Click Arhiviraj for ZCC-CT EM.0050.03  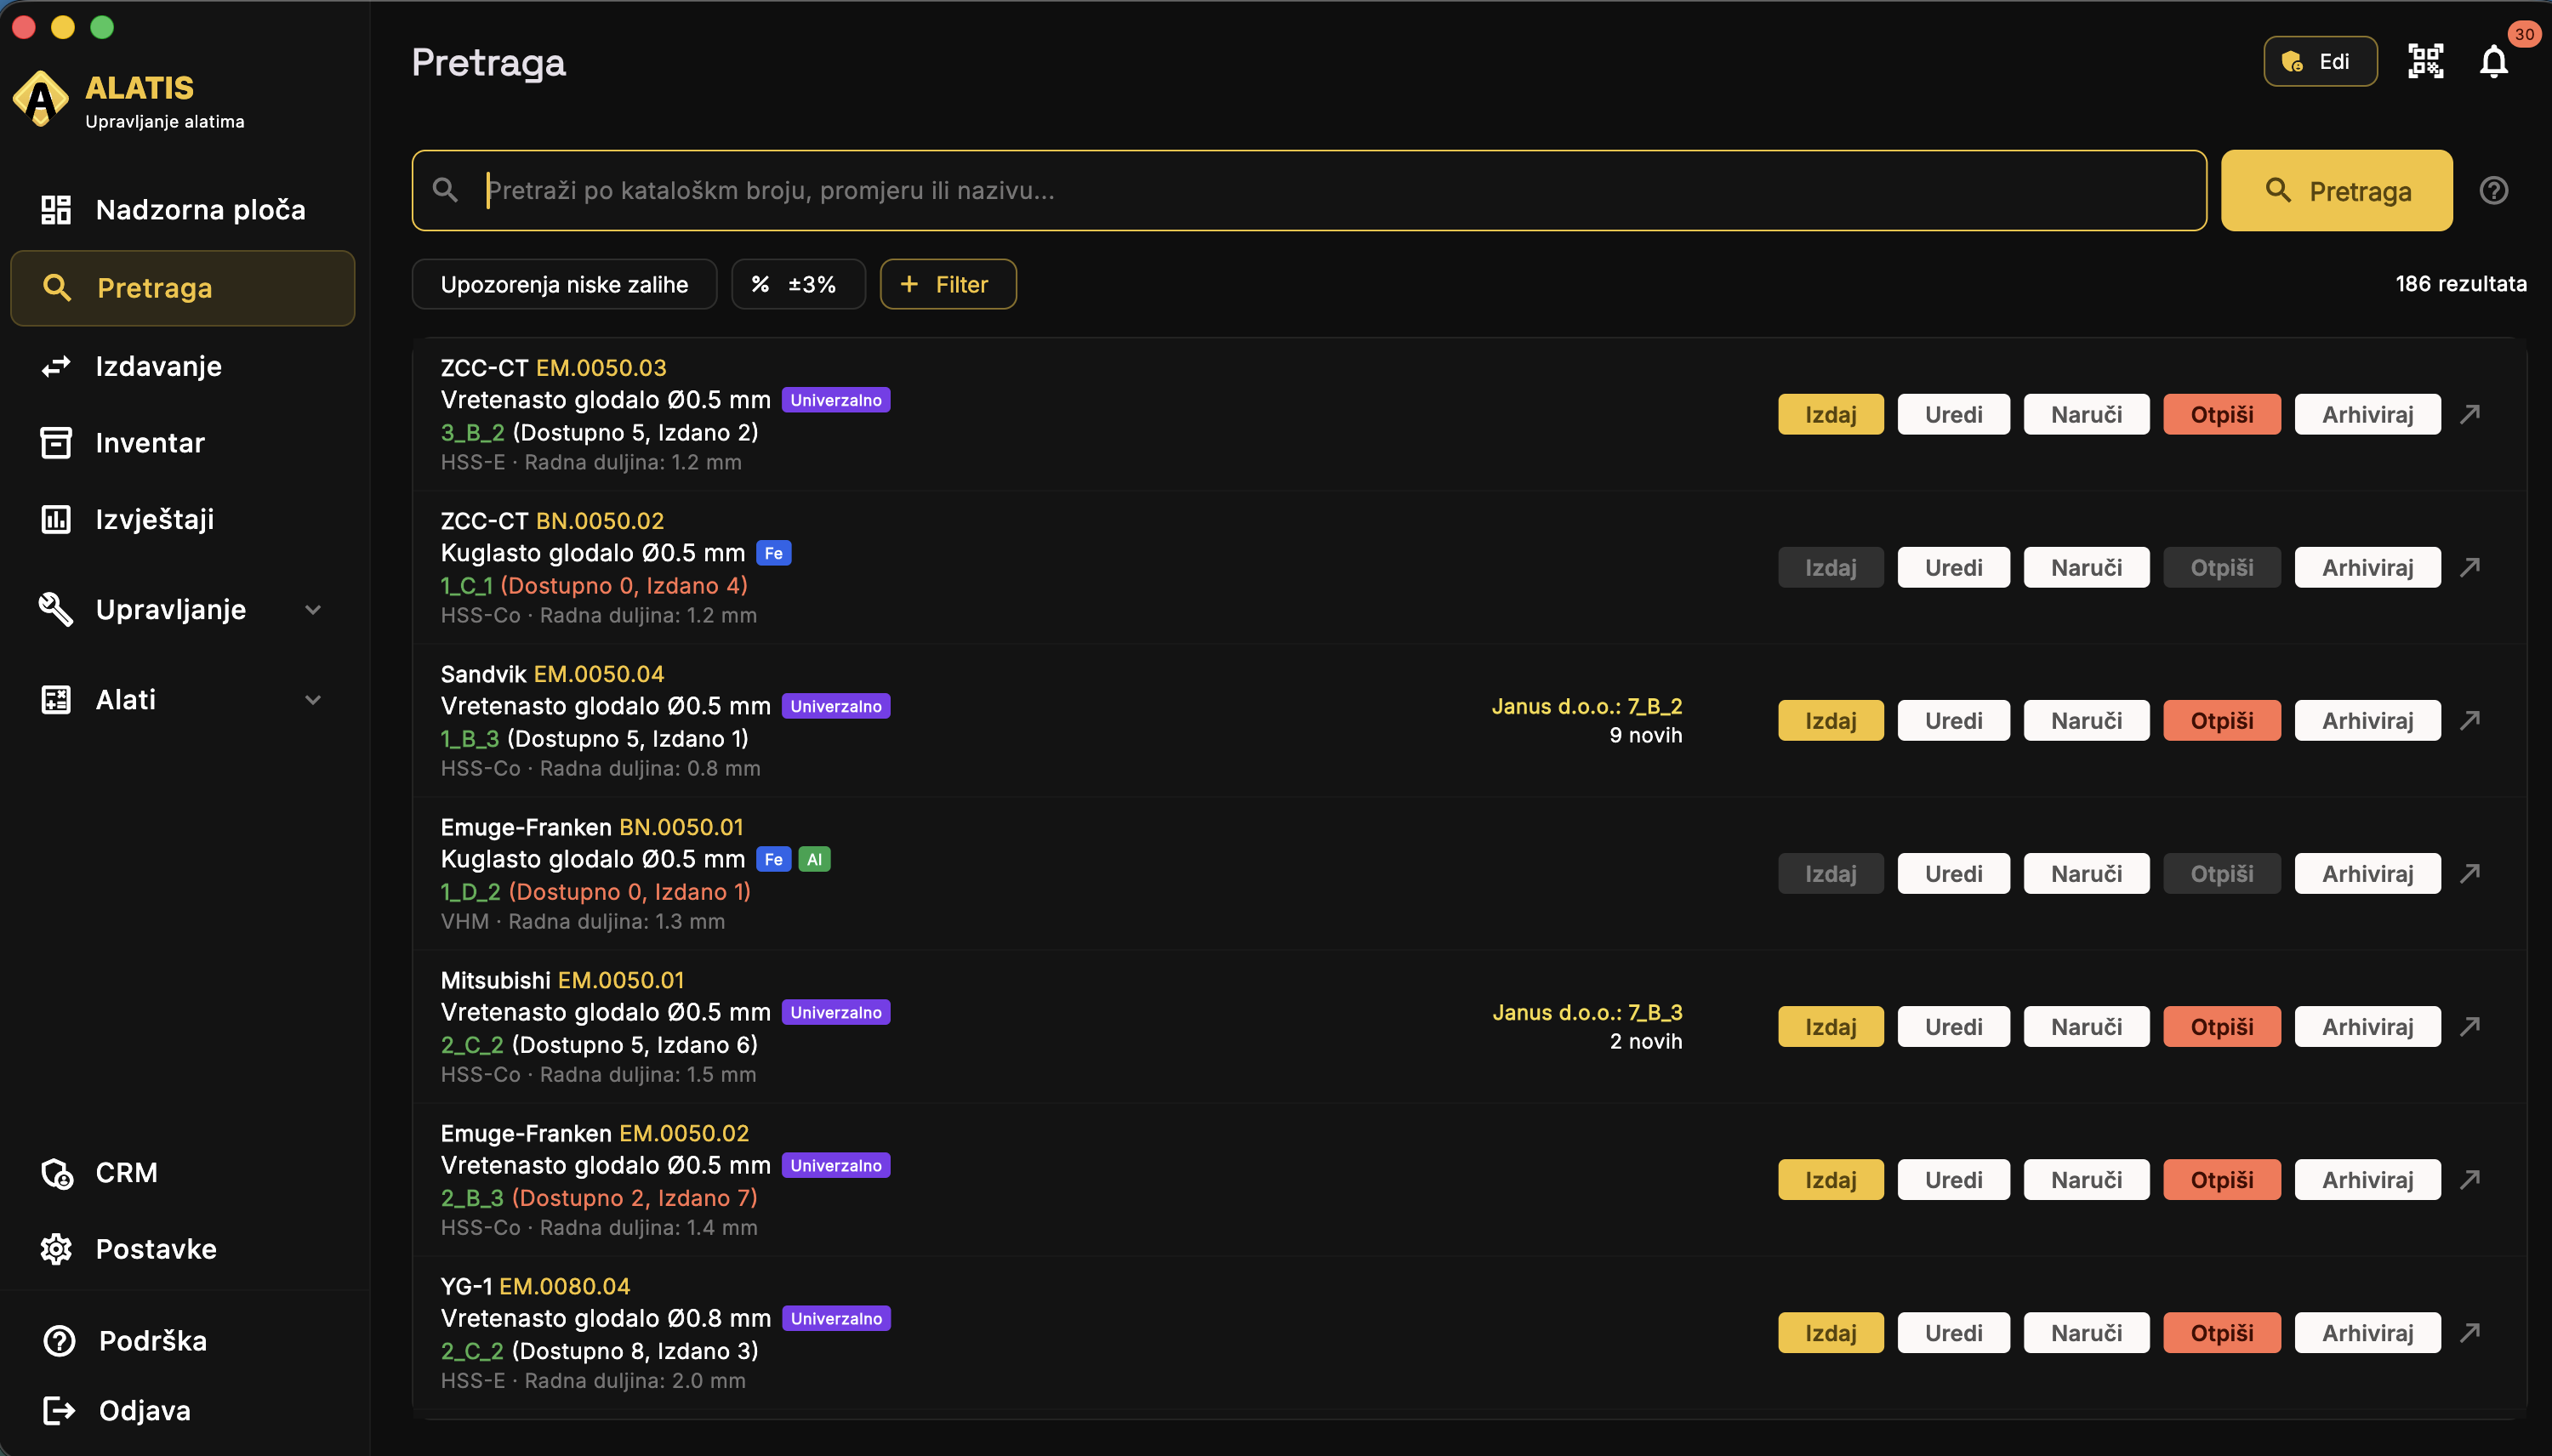(x=2367, y=414)
